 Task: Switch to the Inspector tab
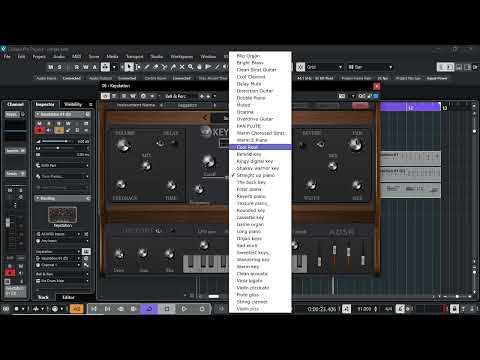(45, 104)
